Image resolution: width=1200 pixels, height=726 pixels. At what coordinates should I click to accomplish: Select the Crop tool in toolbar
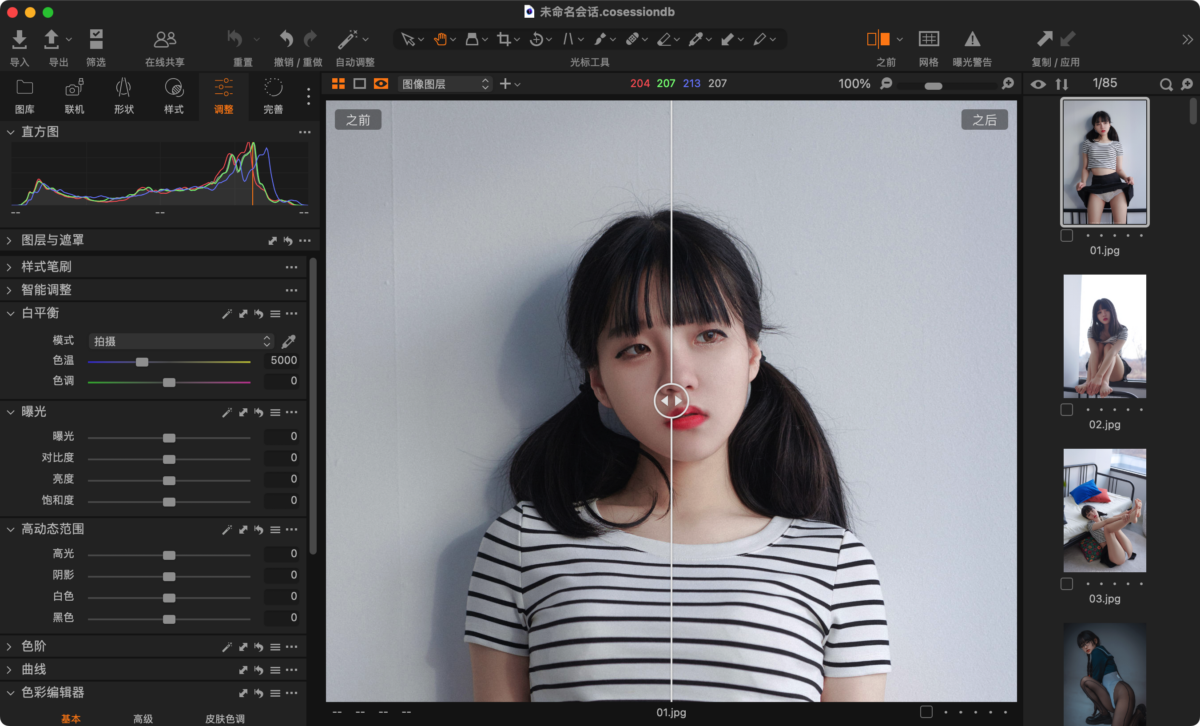(503, 39)
